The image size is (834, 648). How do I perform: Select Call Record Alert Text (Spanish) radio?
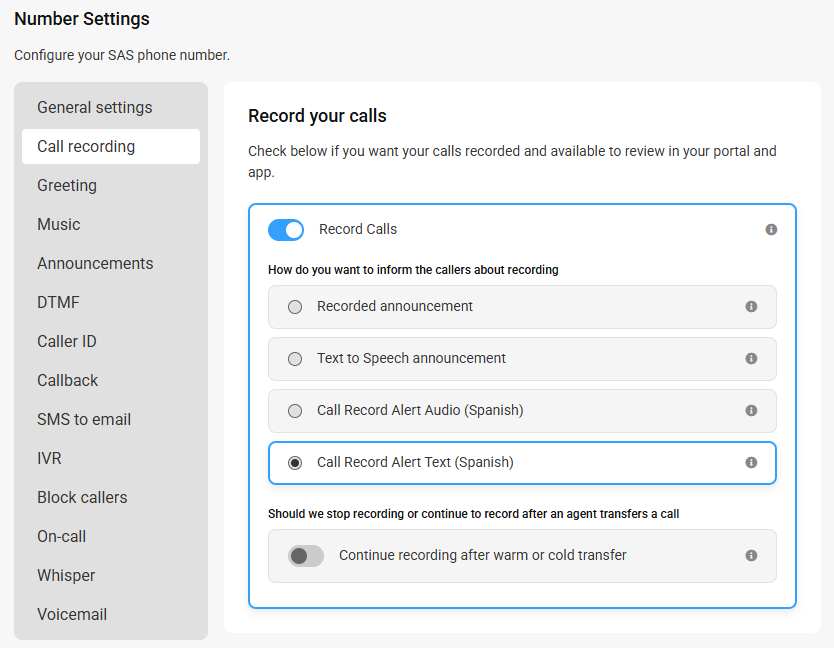coord(295,463)
